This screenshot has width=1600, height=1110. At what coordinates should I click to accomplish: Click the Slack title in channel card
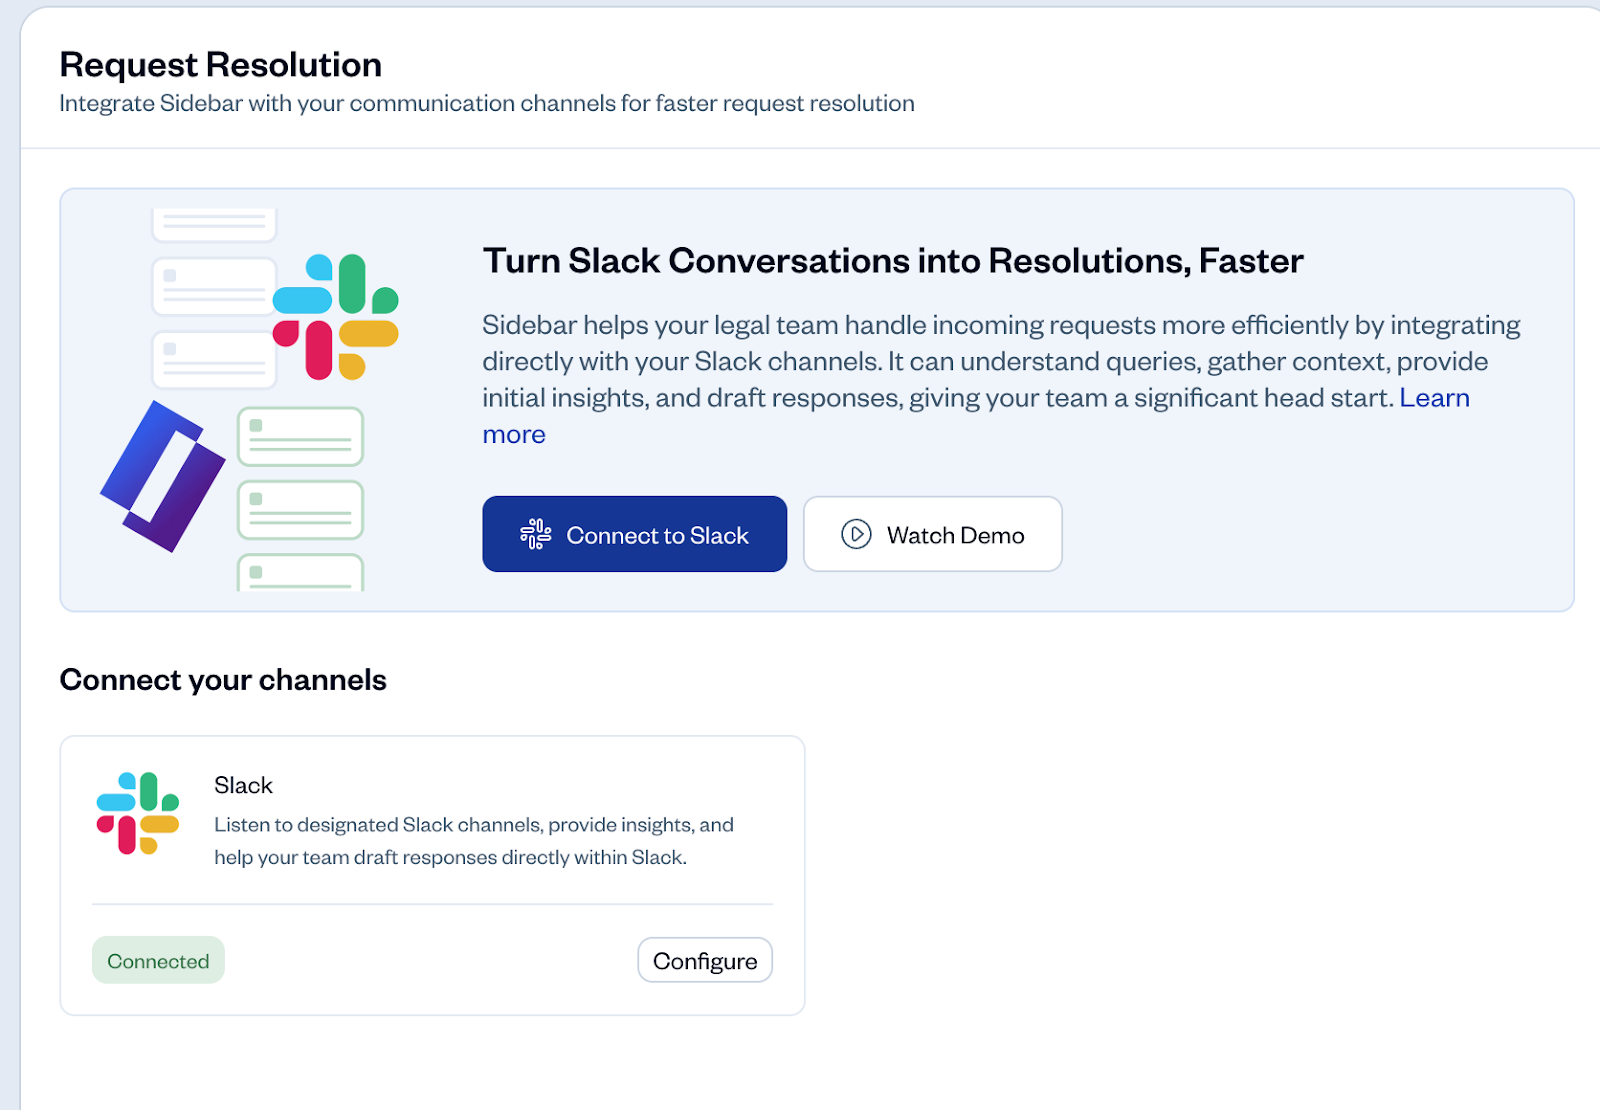(x=243, y=785)
